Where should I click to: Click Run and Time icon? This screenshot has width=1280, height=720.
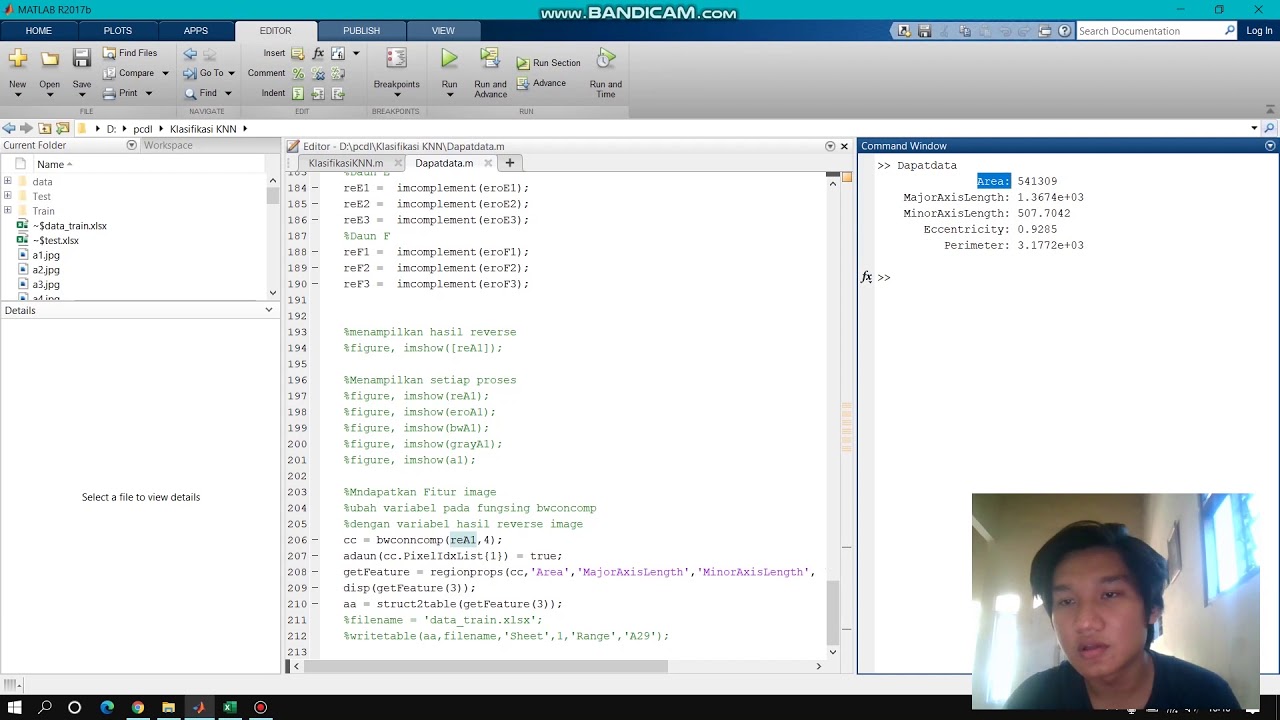click(606, 59)
